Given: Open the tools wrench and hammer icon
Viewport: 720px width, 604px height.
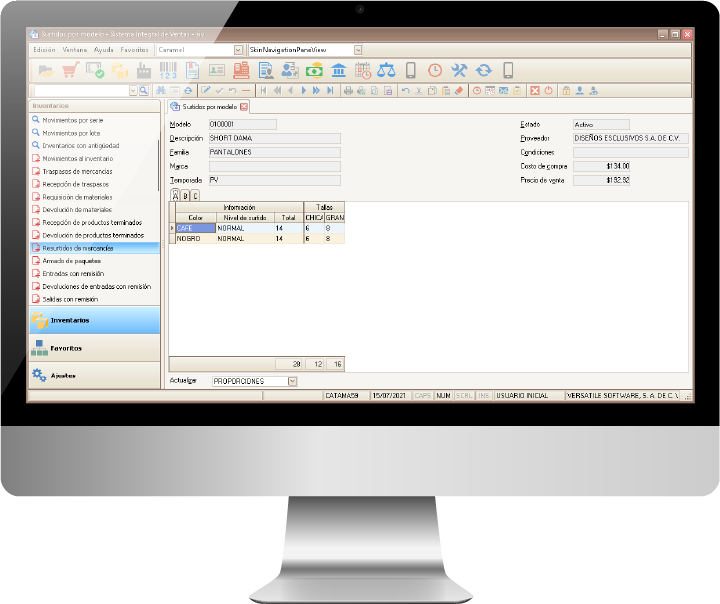Looking at the screenshot, I should pyautogui.click(x=459, y=70).
